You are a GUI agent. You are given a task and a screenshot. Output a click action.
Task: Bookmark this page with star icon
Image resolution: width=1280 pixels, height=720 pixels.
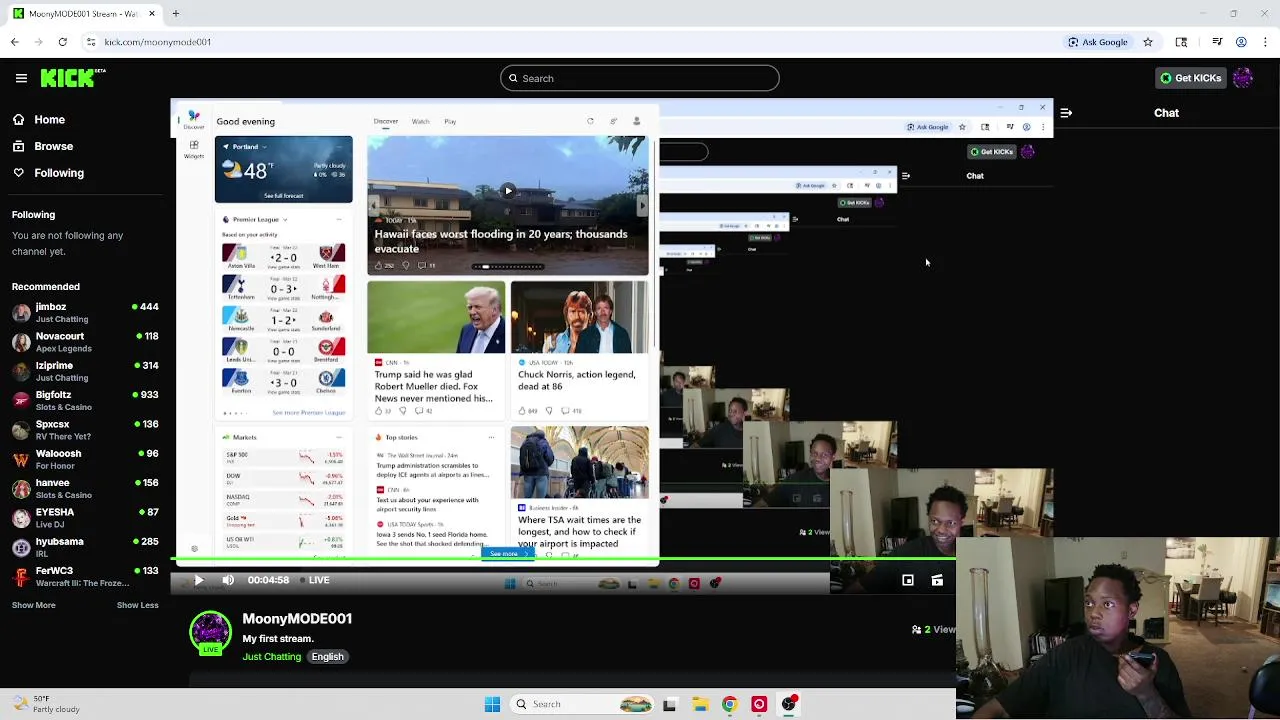pyautogui.click(x=1148, y=42)
